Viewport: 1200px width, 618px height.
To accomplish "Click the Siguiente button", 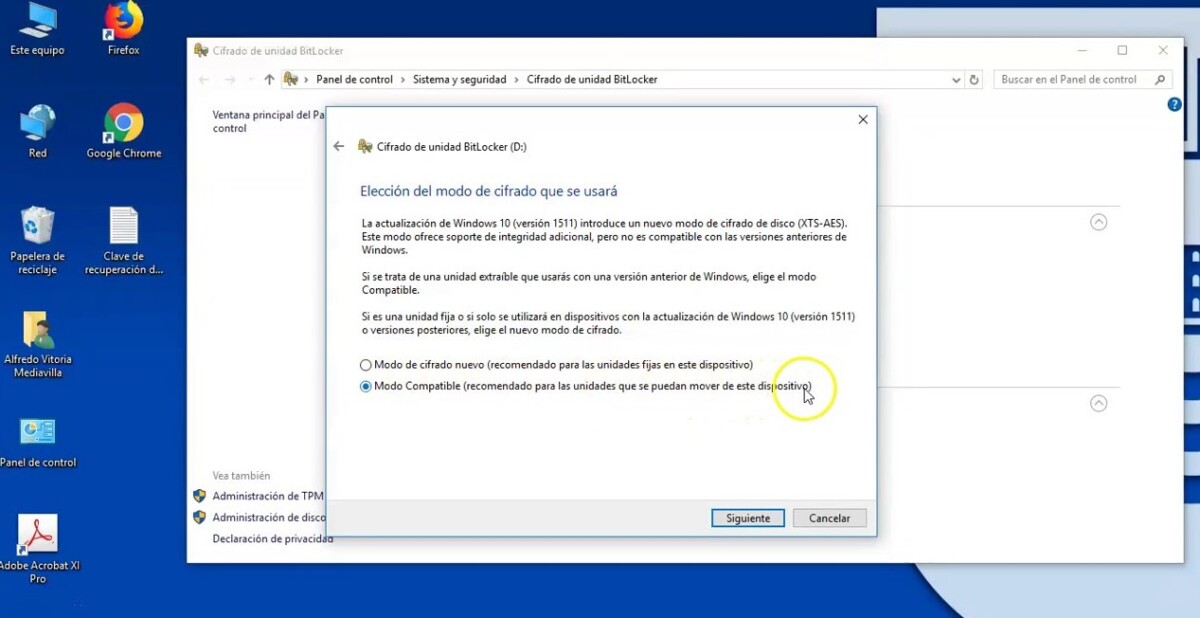I will pyautogui.click(x=747, y=517).
